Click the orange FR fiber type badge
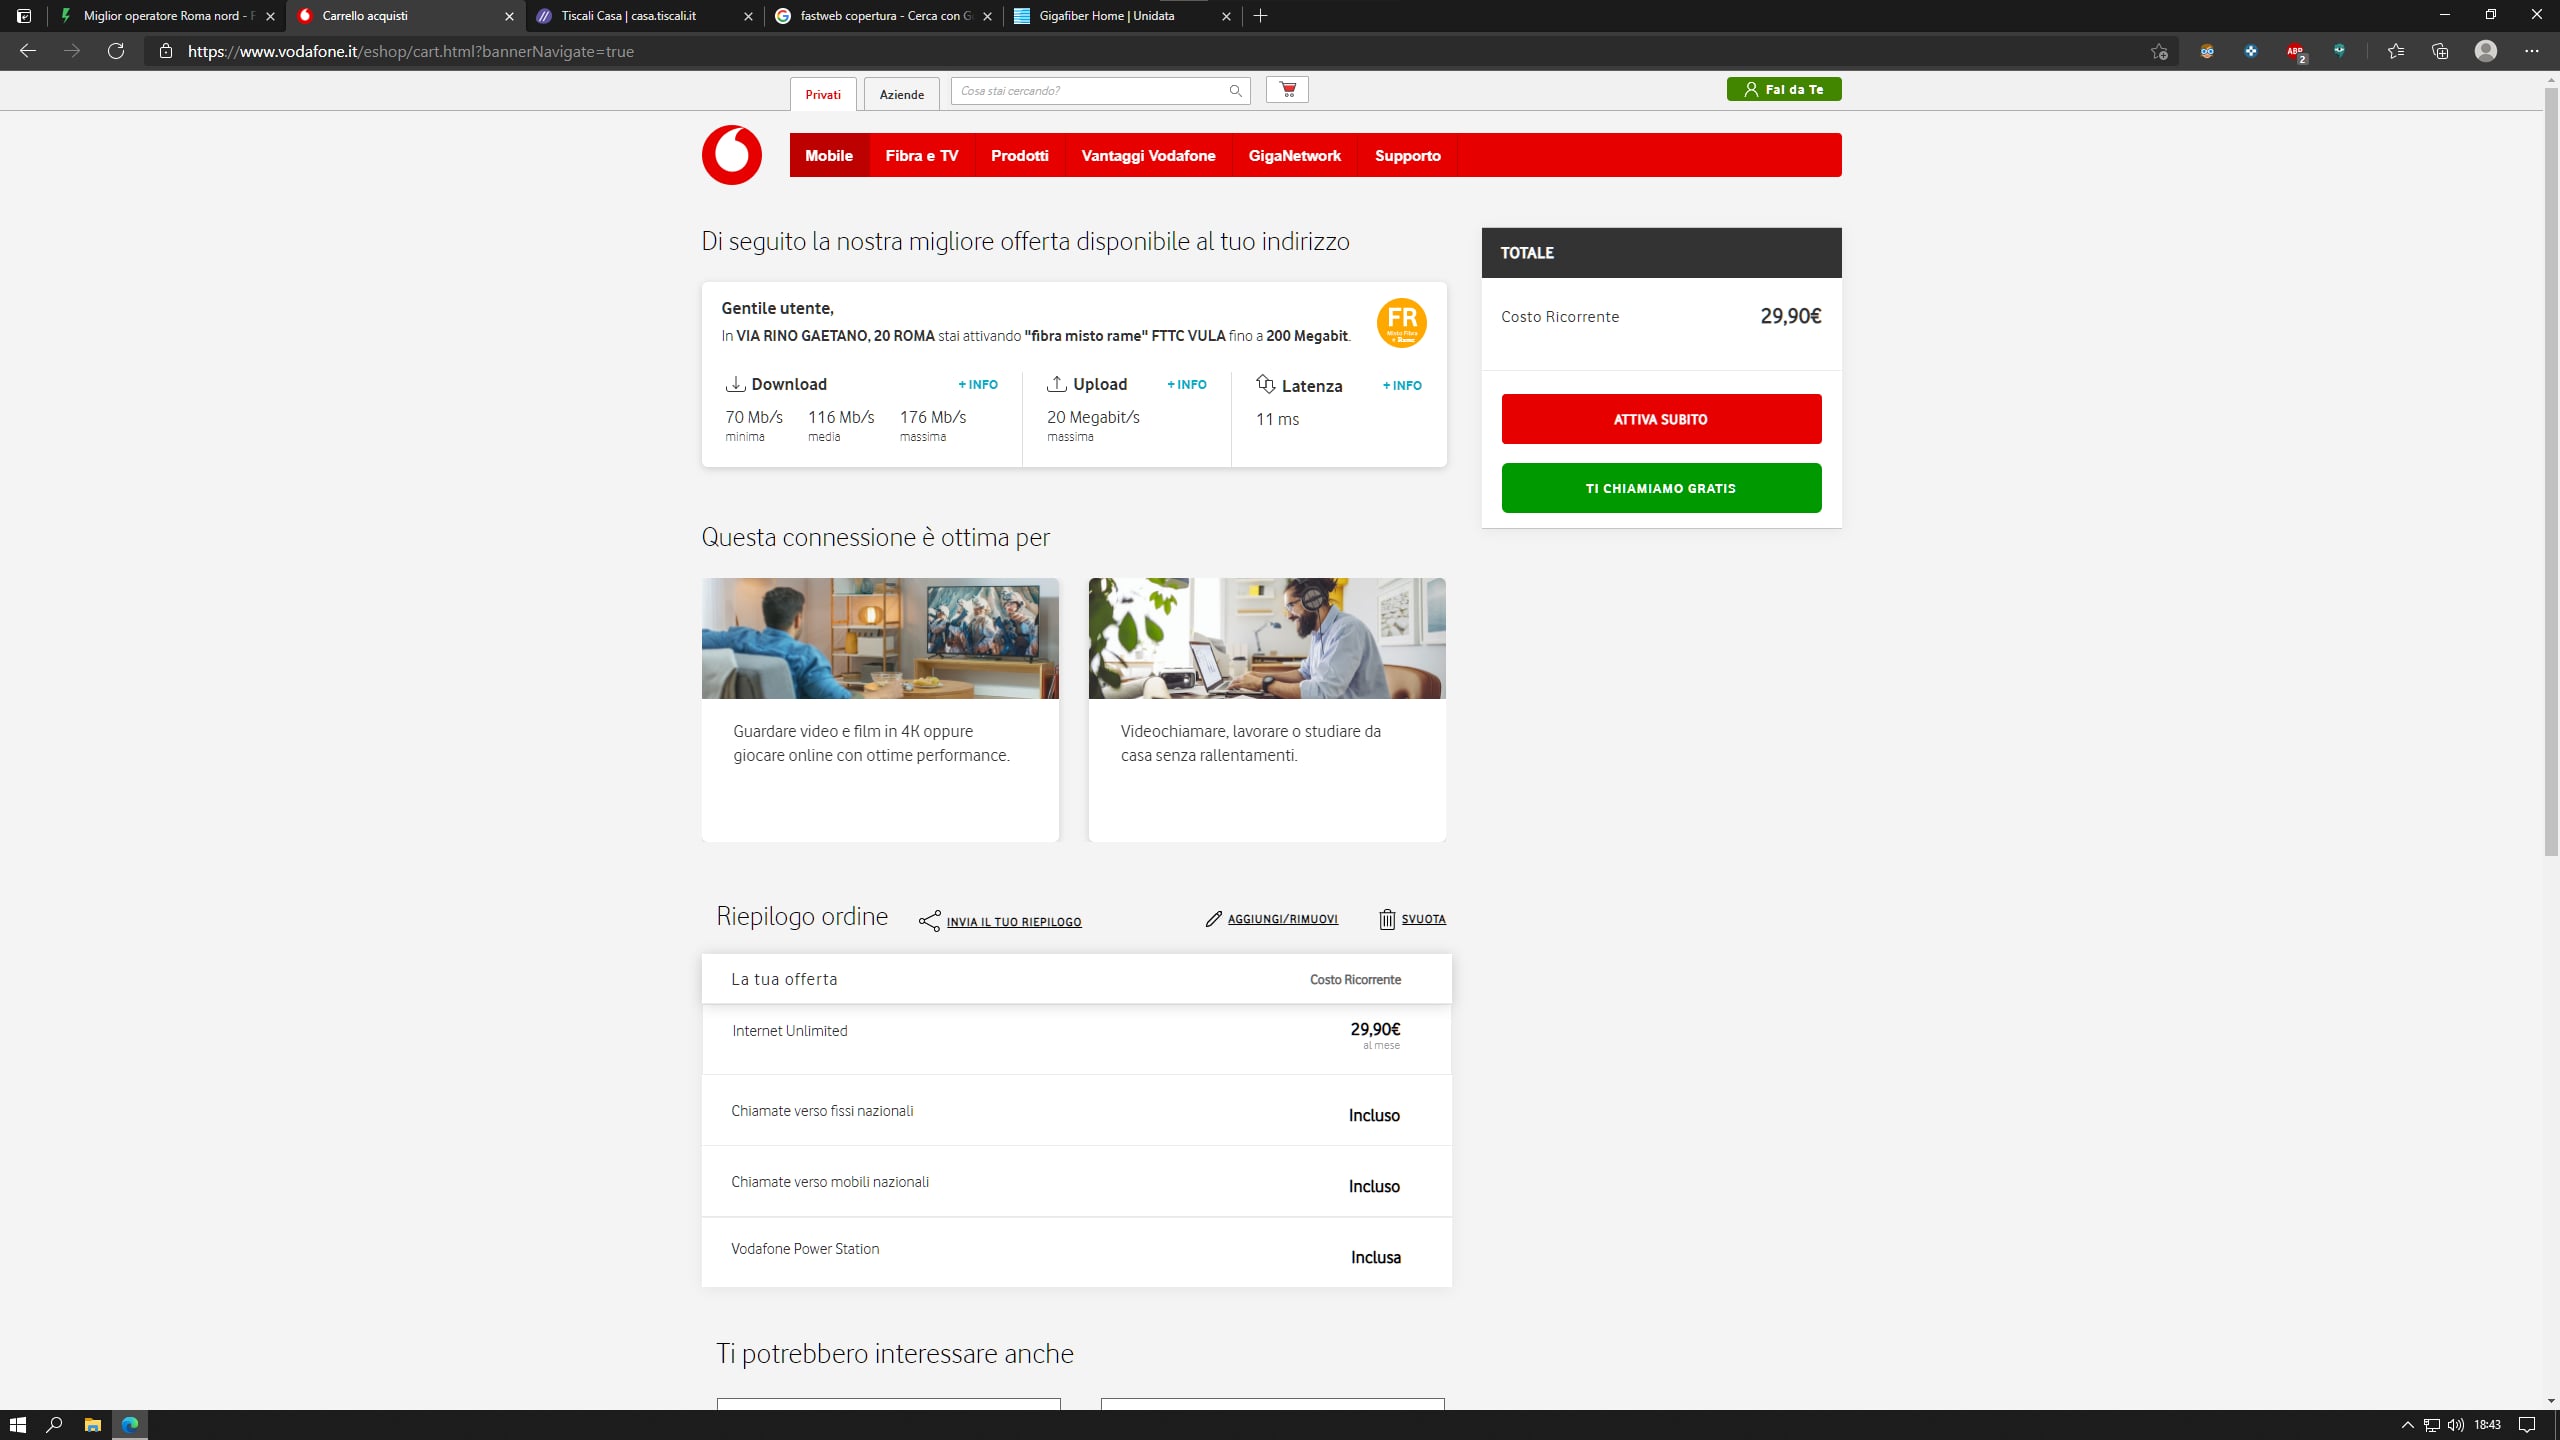The height and width of the screenshot is (1440, 2560). click(x=1401, y=323)
